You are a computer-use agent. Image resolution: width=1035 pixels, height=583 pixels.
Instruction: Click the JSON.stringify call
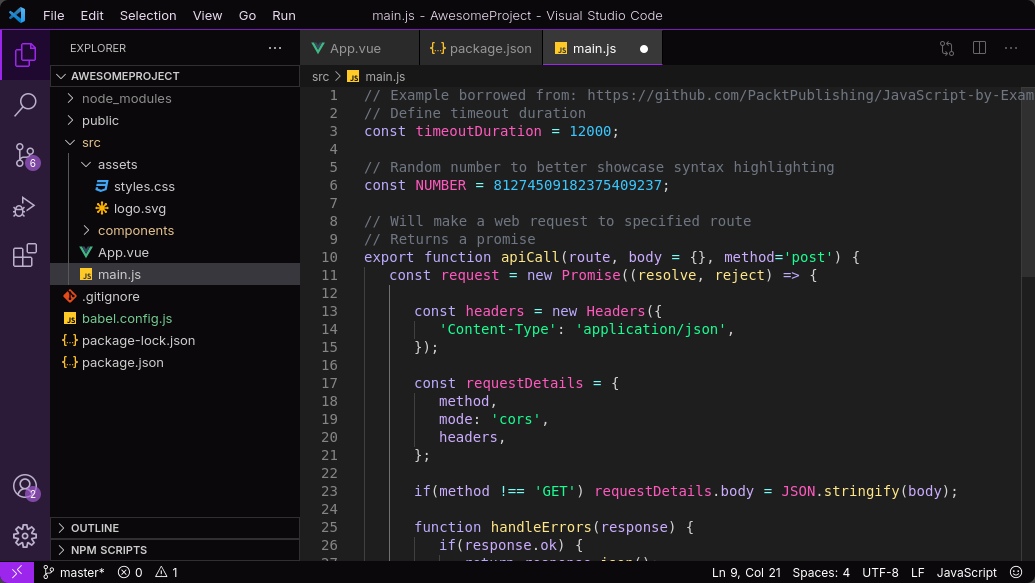click(840, 491)
